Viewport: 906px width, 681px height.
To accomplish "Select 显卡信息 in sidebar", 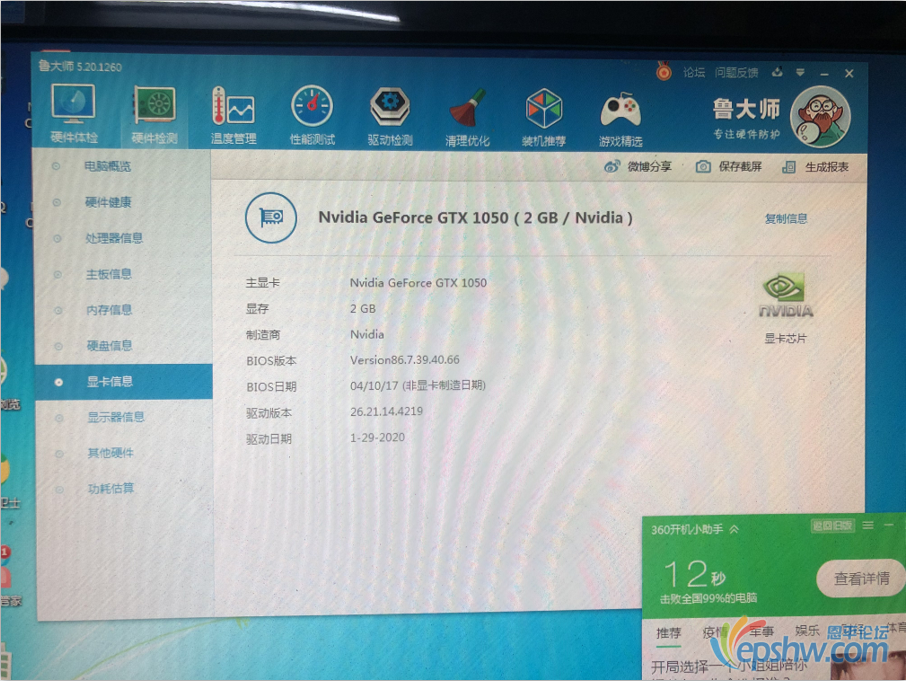I will [123, 381].
